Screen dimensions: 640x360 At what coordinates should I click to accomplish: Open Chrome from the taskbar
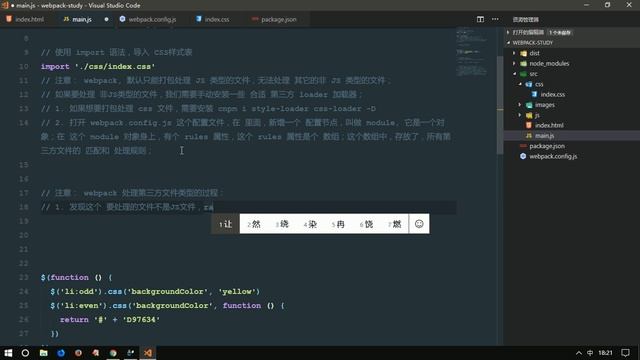point(113,353)
